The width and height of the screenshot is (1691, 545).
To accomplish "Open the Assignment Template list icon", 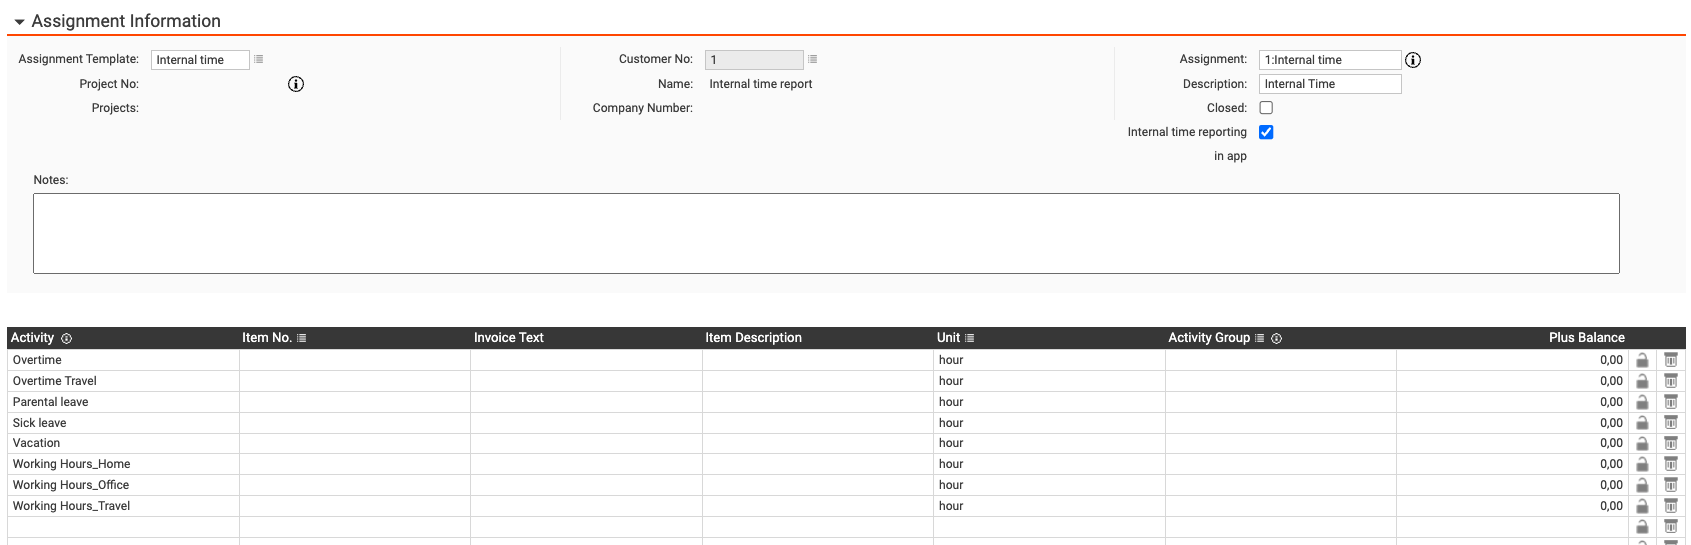I will (259, 60).
